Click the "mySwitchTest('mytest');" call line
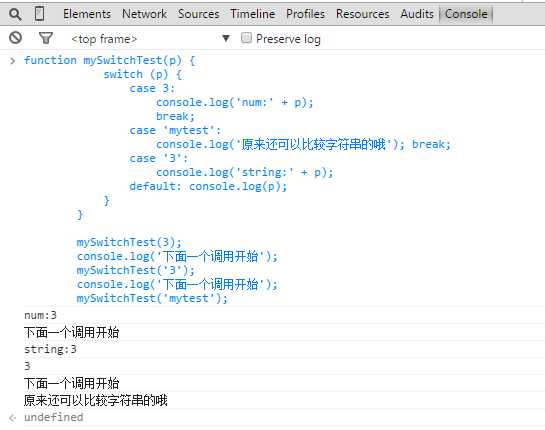Viewport: 545px width, 430px height. coord(152,299)
